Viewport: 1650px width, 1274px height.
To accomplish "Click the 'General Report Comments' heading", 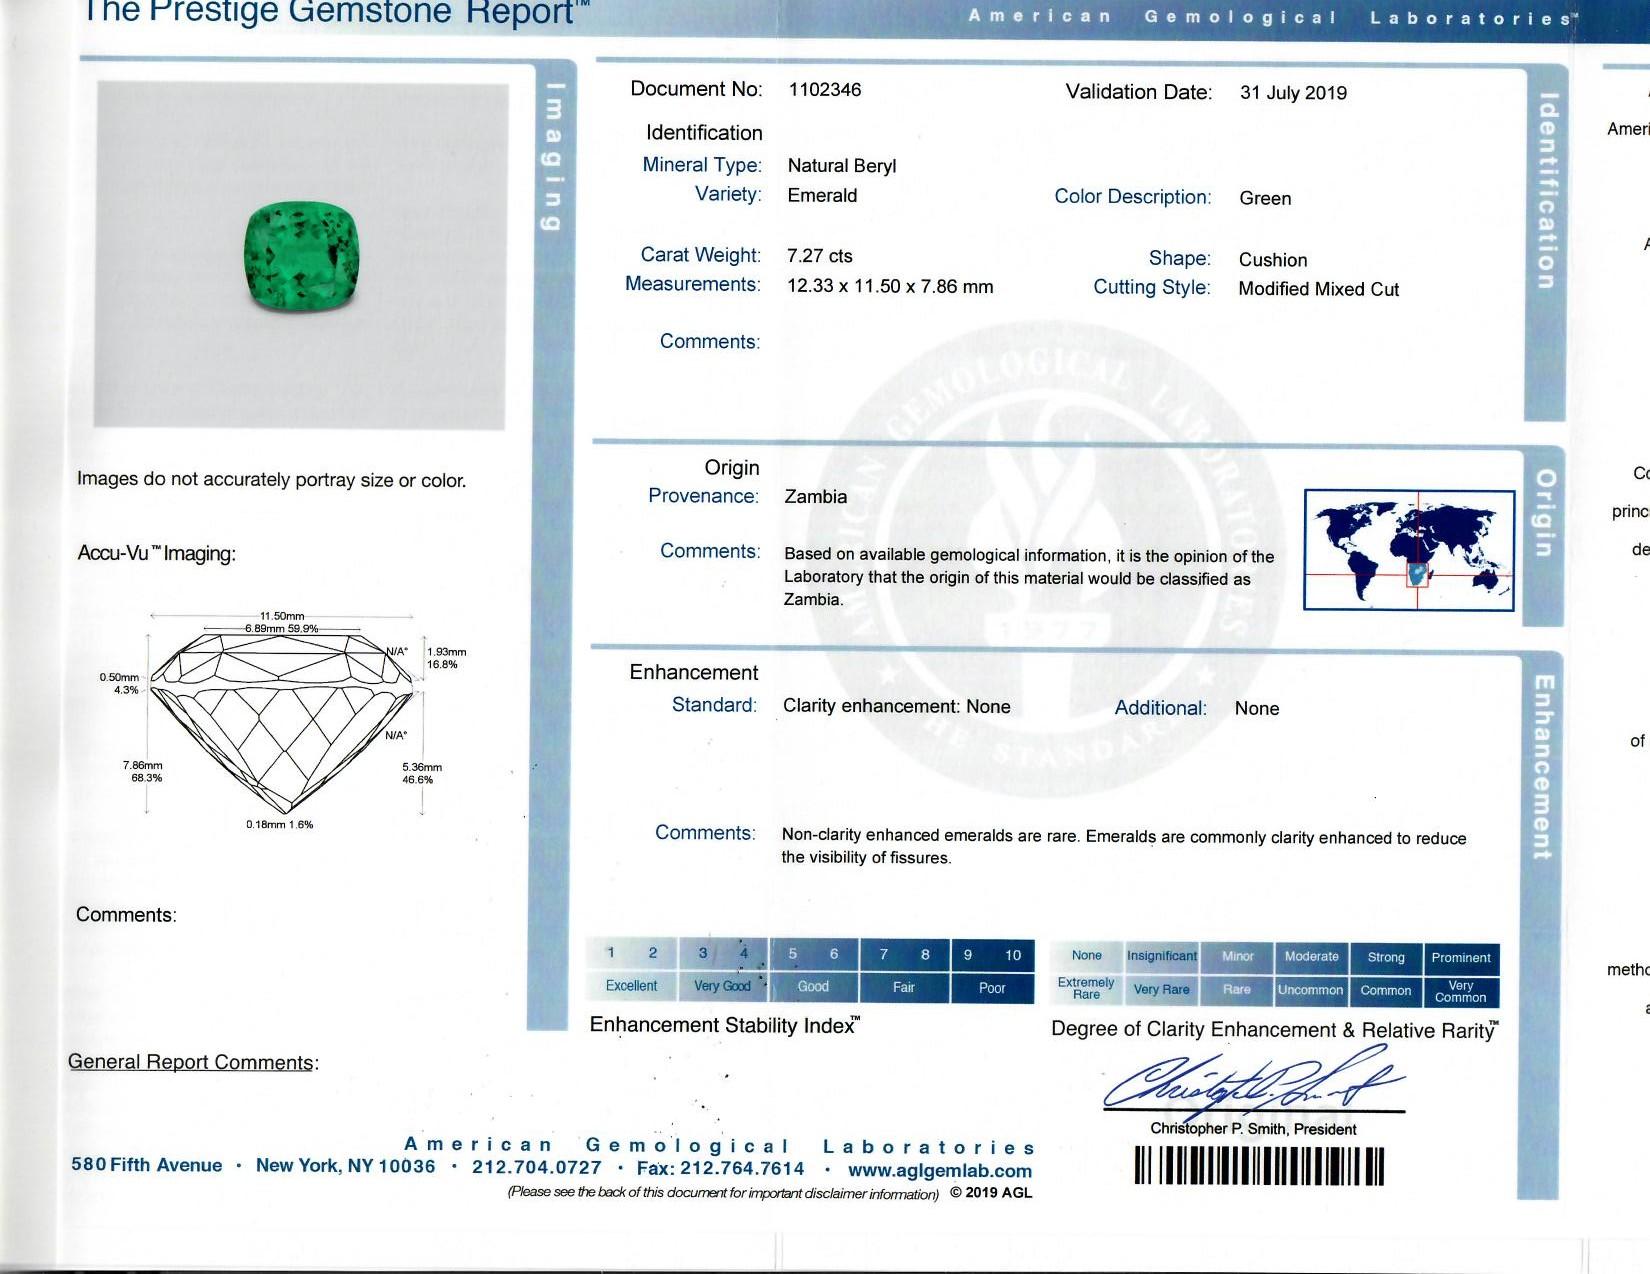I will (x=193, y=1062).
